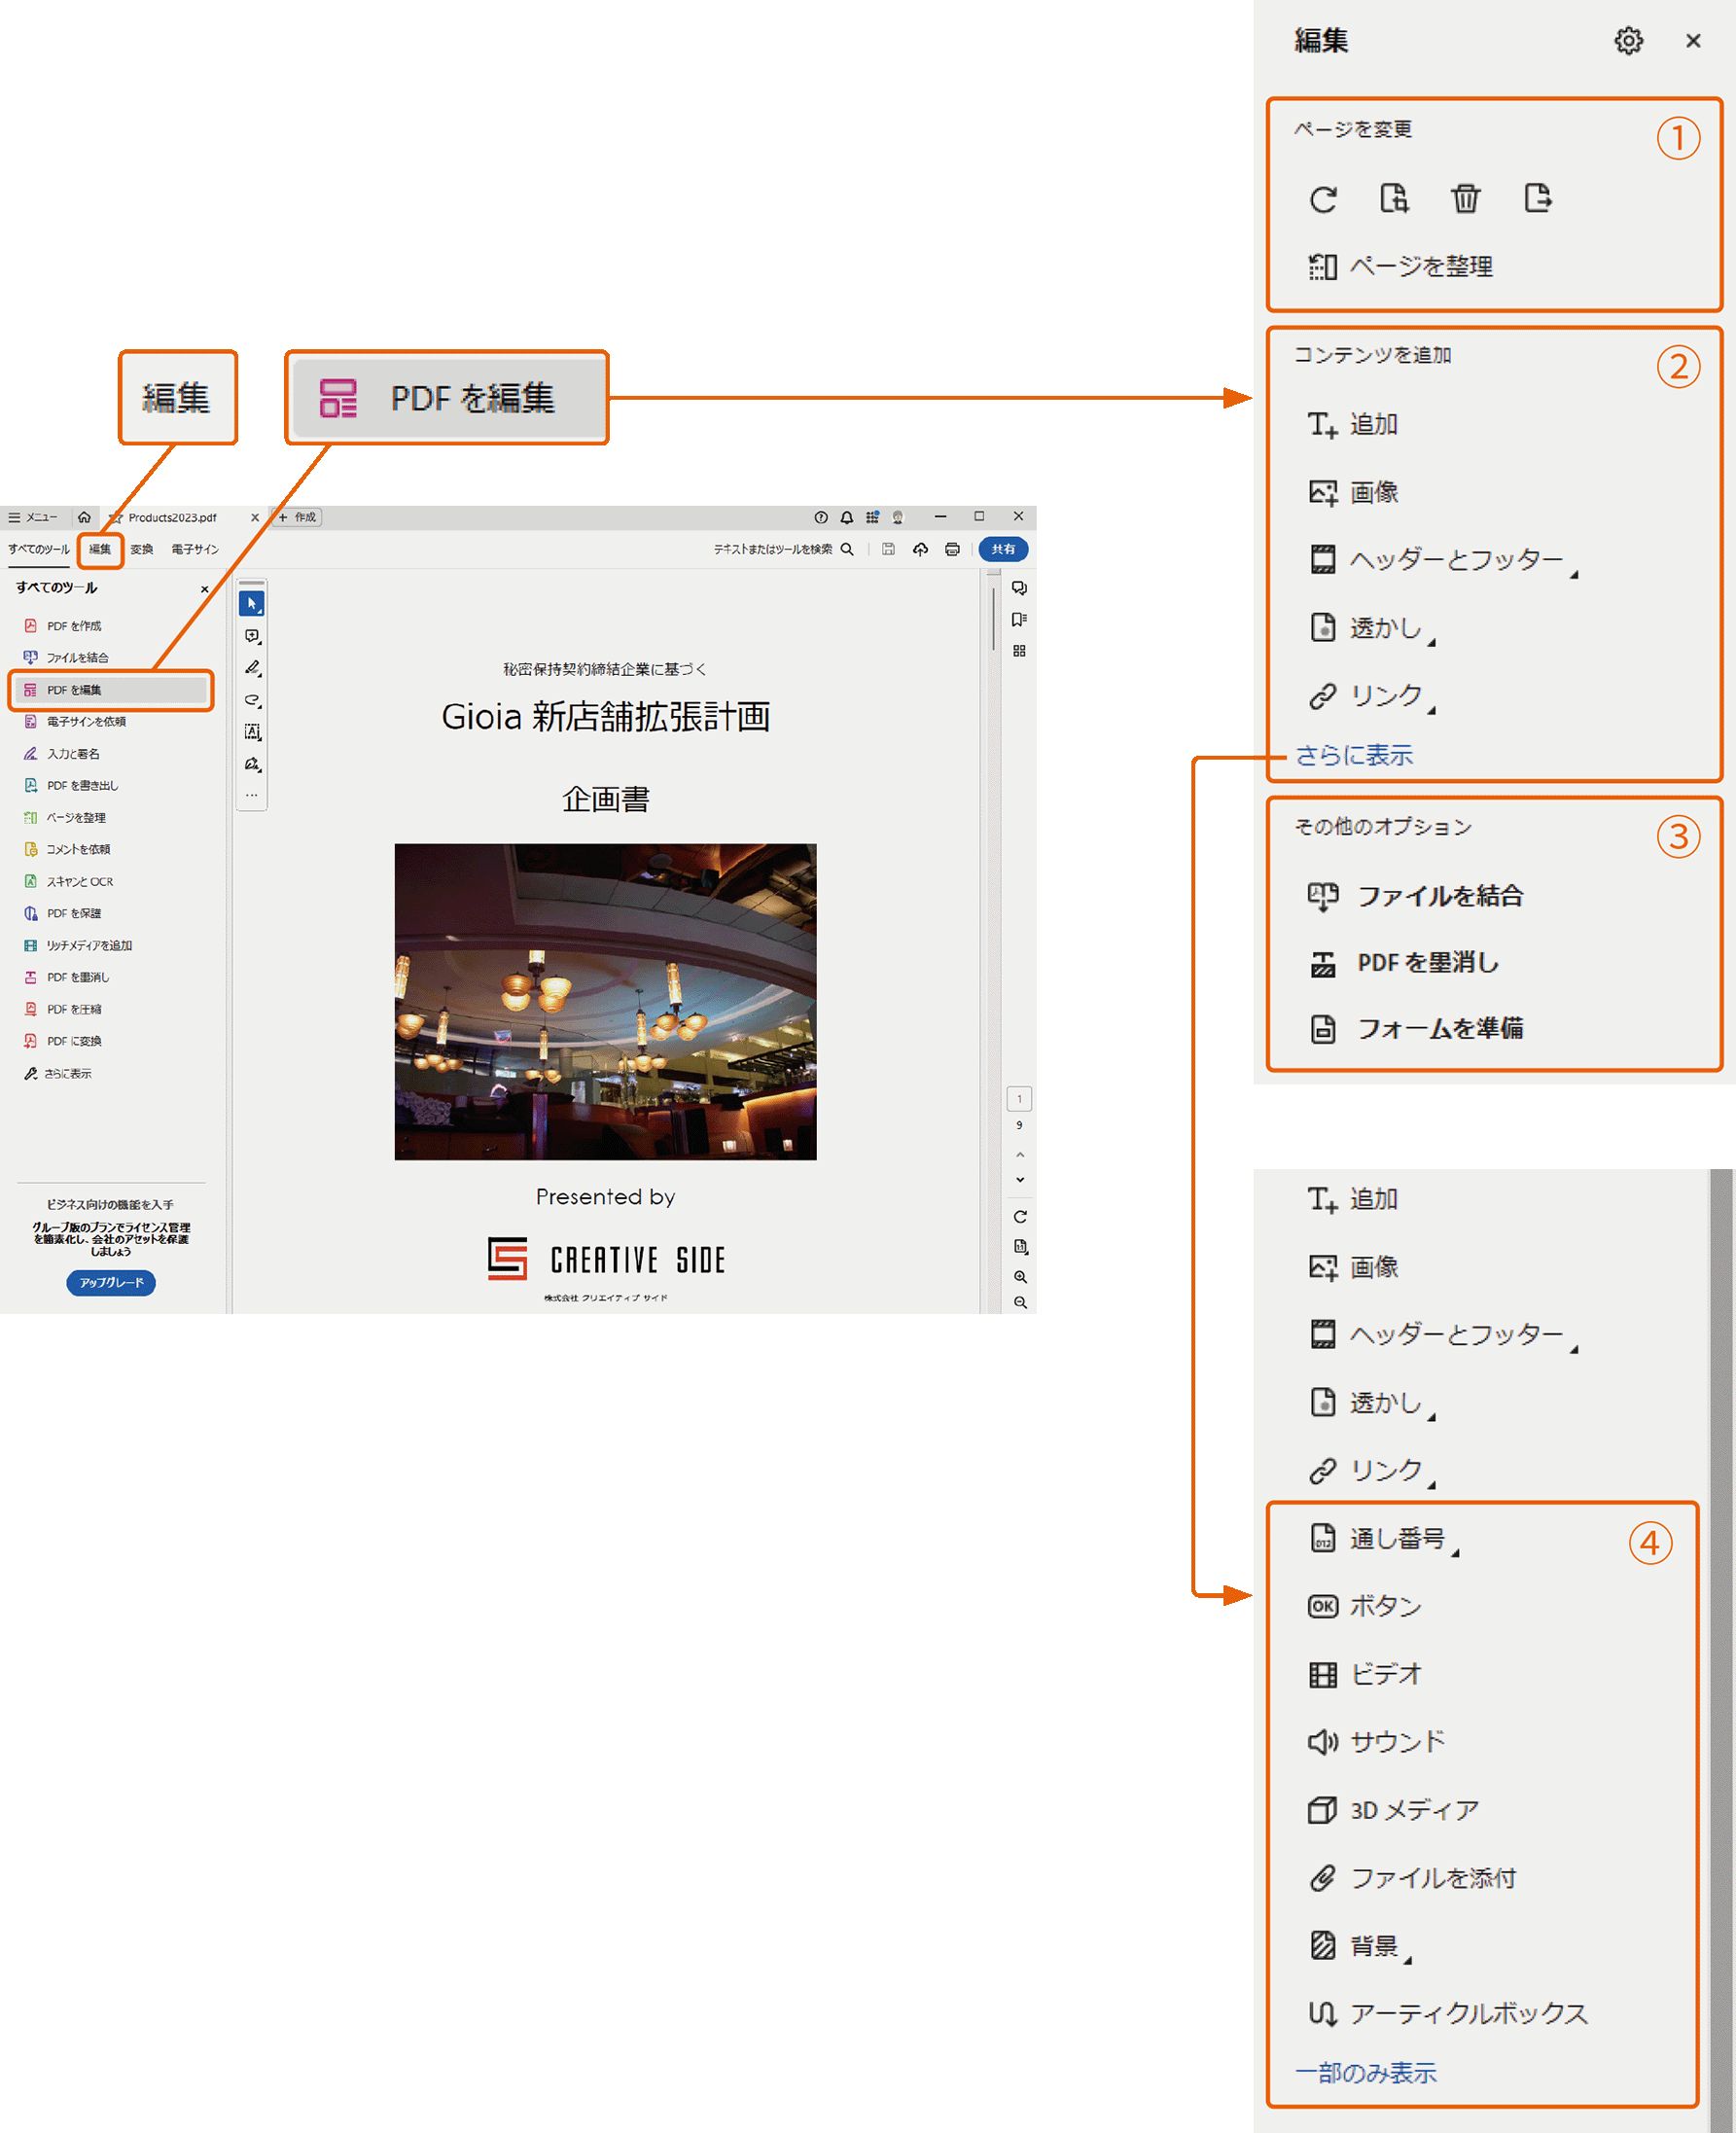Select 電子サインを依頼 in tools list
Viewport: 1736px width, 2133px height.
pos(75,721)
